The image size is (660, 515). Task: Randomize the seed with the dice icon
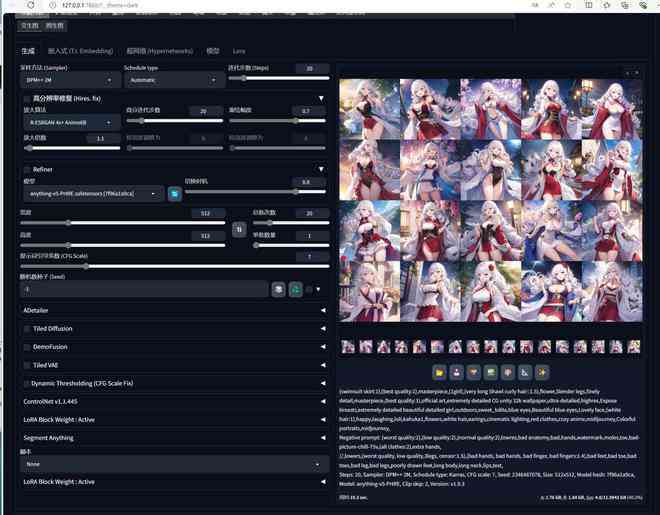tap(278, 289)
